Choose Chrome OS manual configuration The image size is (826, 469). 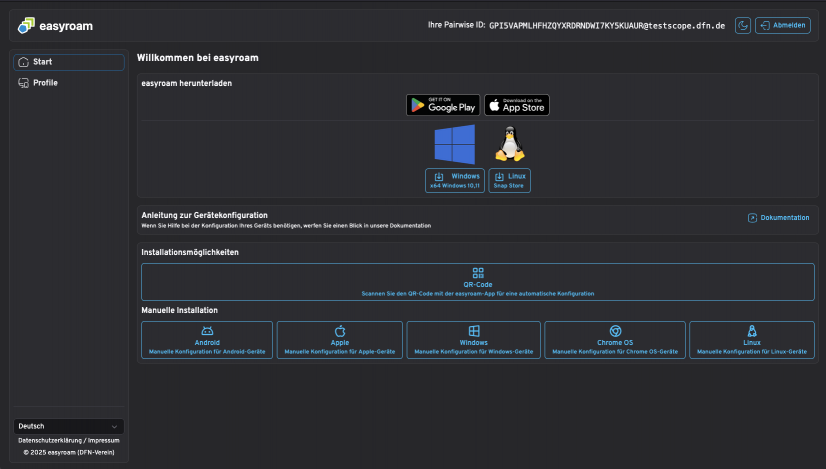(615, 340)
